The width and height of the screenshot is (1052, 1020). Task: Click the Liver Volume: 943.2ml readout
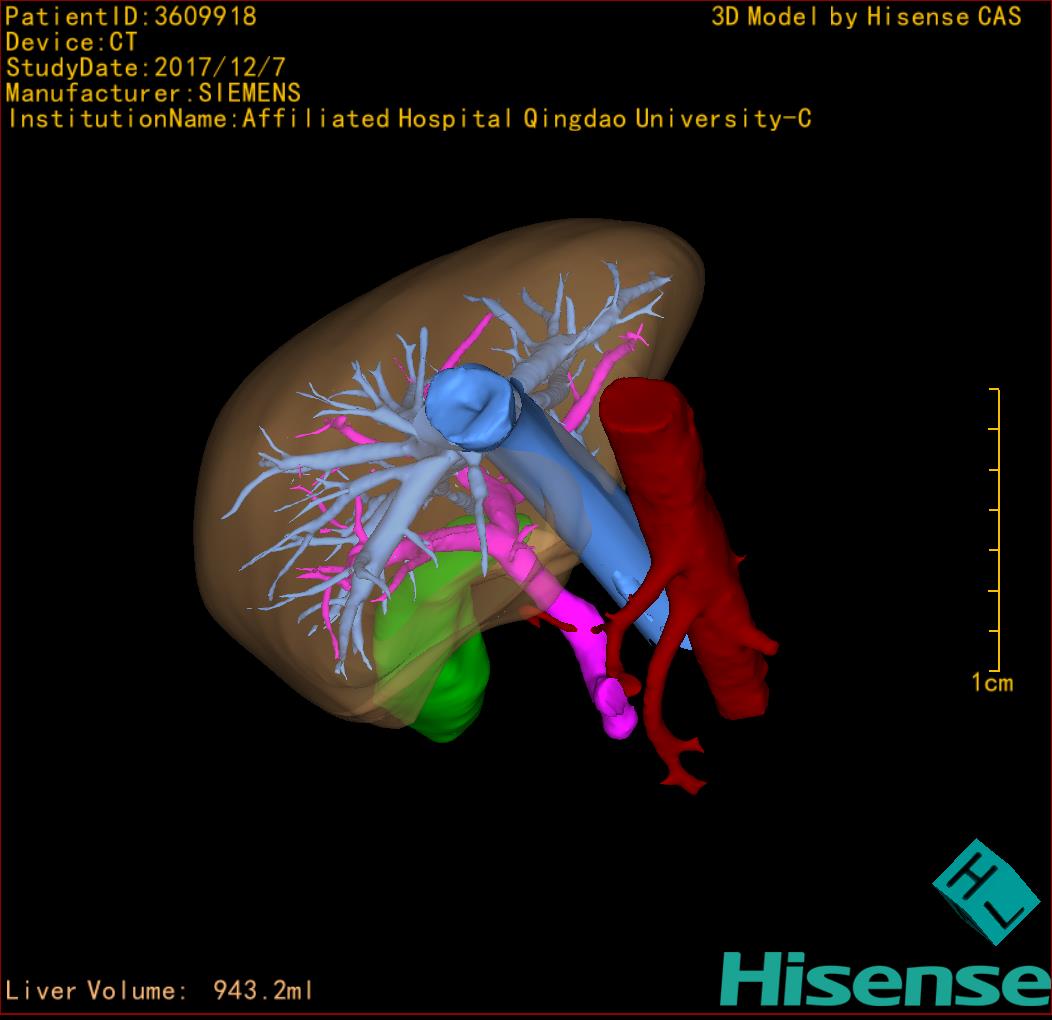point(159,990)
